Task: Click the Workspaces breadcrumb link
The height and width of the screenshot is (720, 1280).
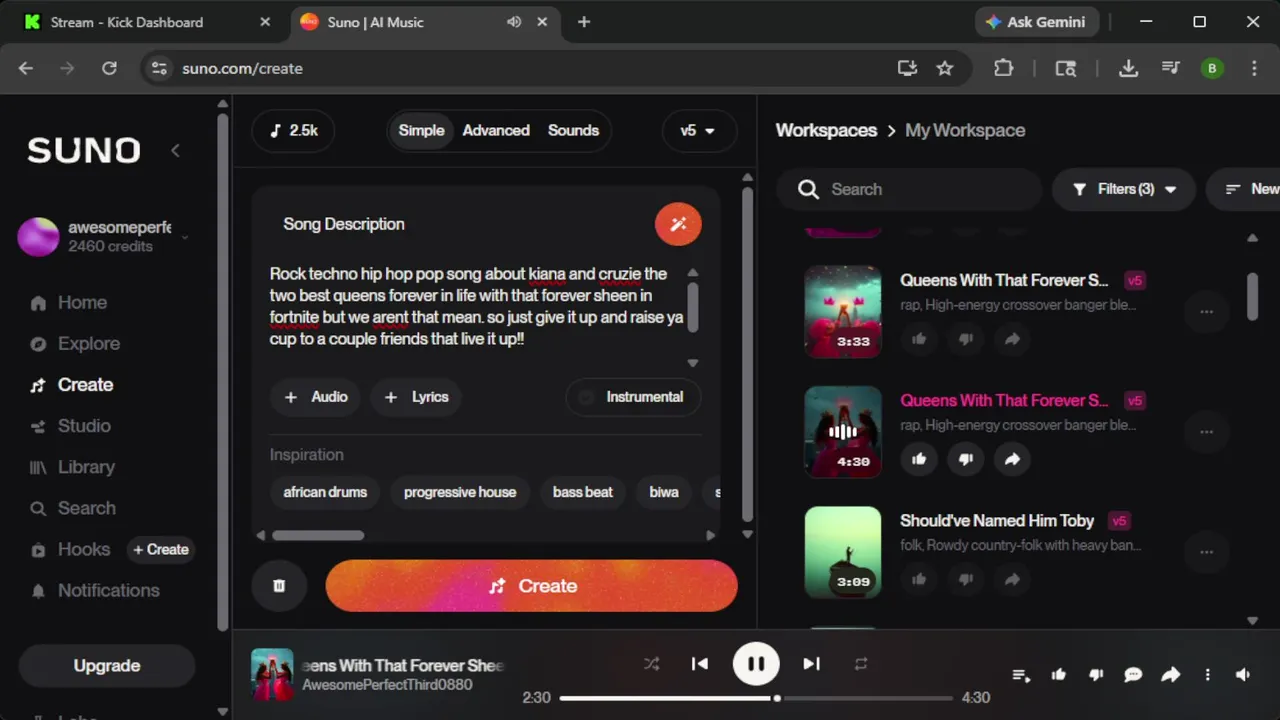Action: [x=826, y=130]
